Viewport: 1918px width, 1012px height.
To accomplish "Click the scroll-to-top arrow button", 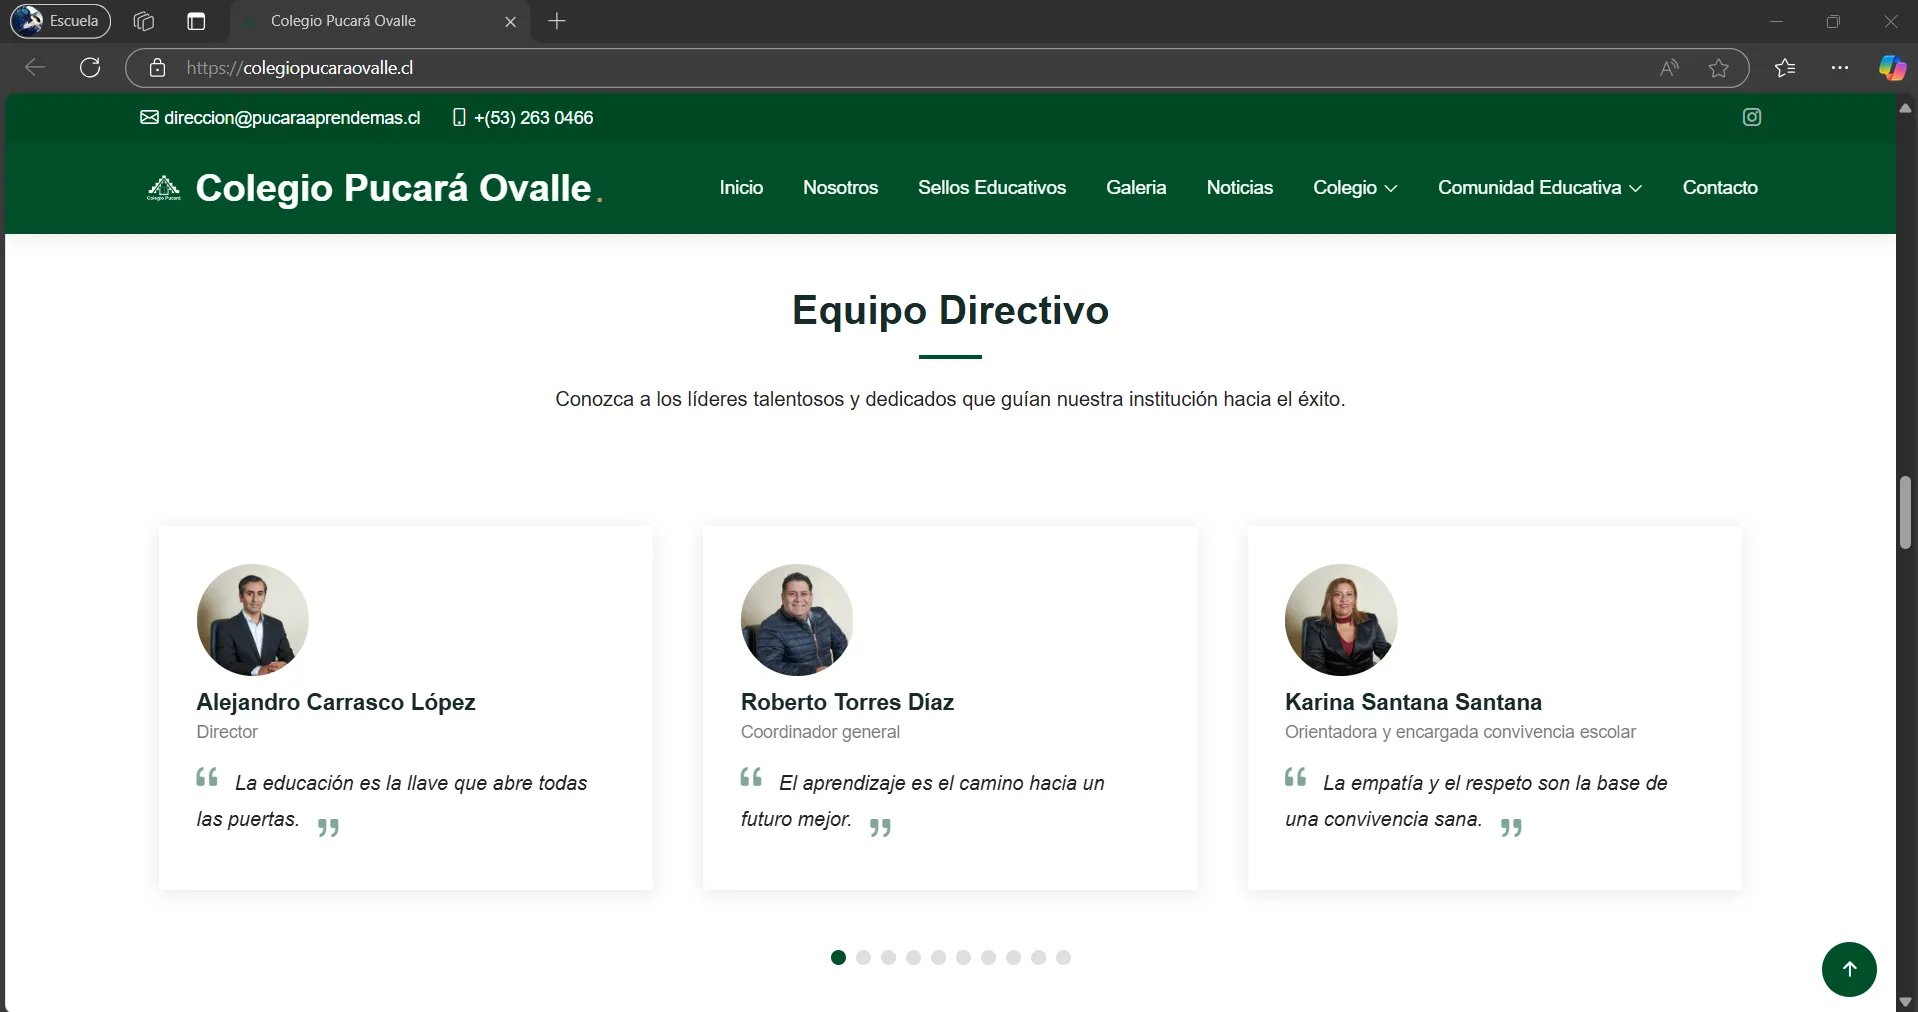I will (x=1848, y=968).
